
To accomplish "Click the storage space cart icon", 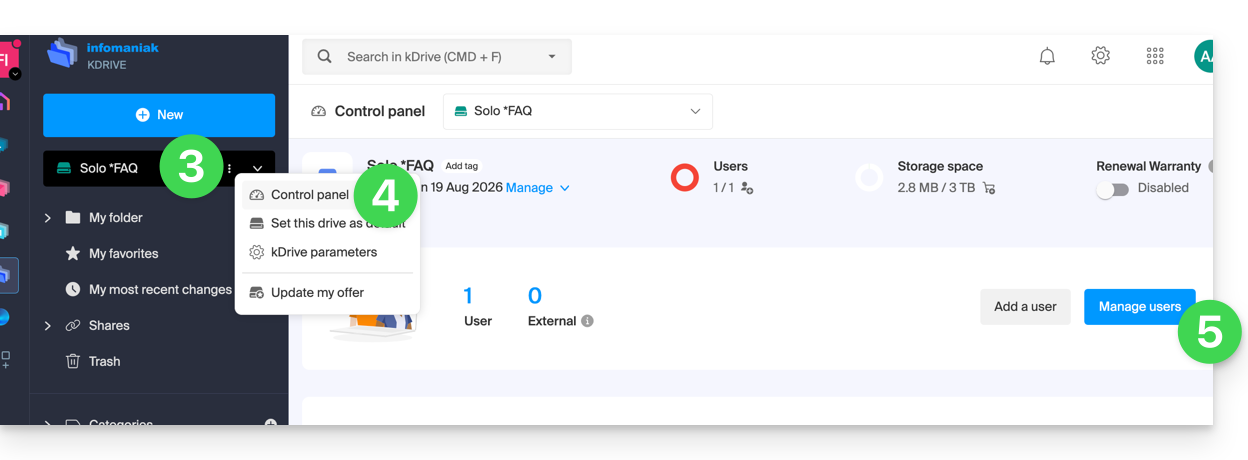I will pos(989,188).
